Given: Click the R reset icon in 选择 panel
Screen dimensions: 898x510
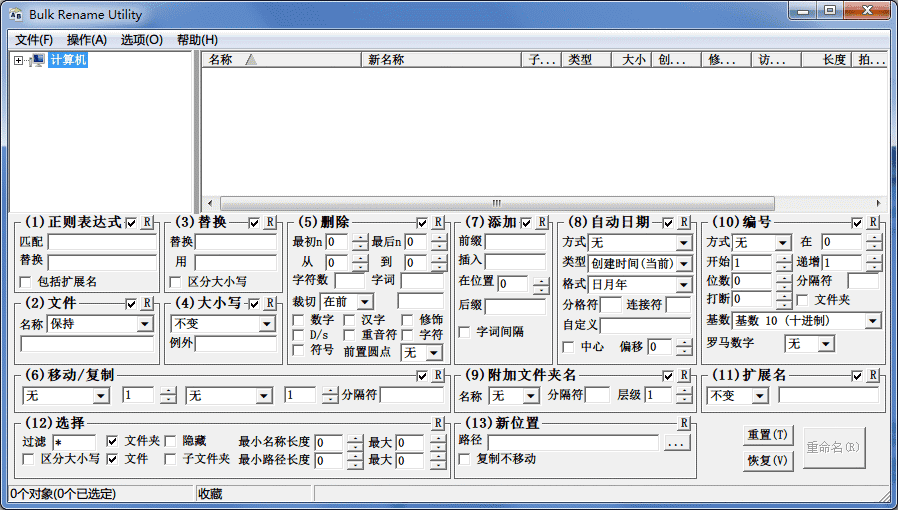Looking at the screenshot, I should (438, 423).
